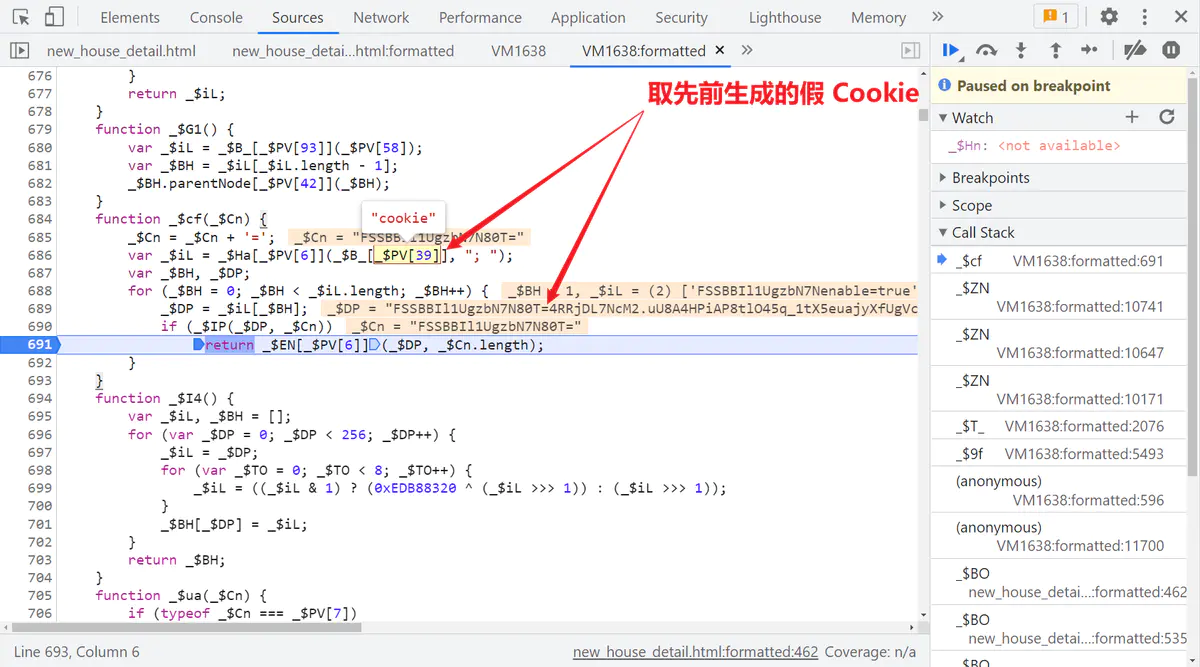Add a new watch expression

click(1132, 117)
